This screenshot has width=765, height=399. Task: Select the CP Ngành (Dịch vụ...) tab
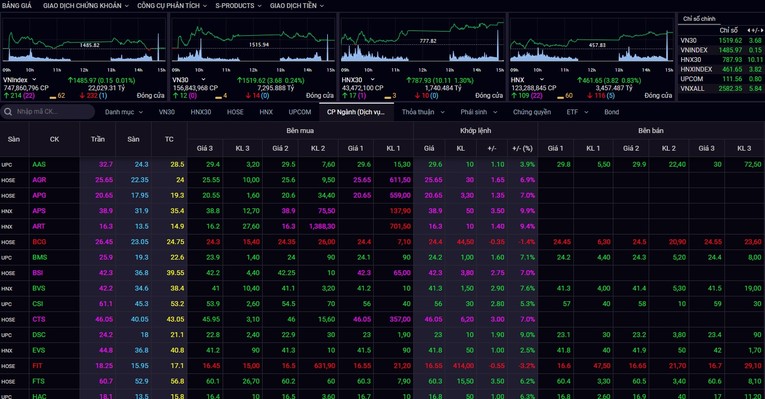356,112
